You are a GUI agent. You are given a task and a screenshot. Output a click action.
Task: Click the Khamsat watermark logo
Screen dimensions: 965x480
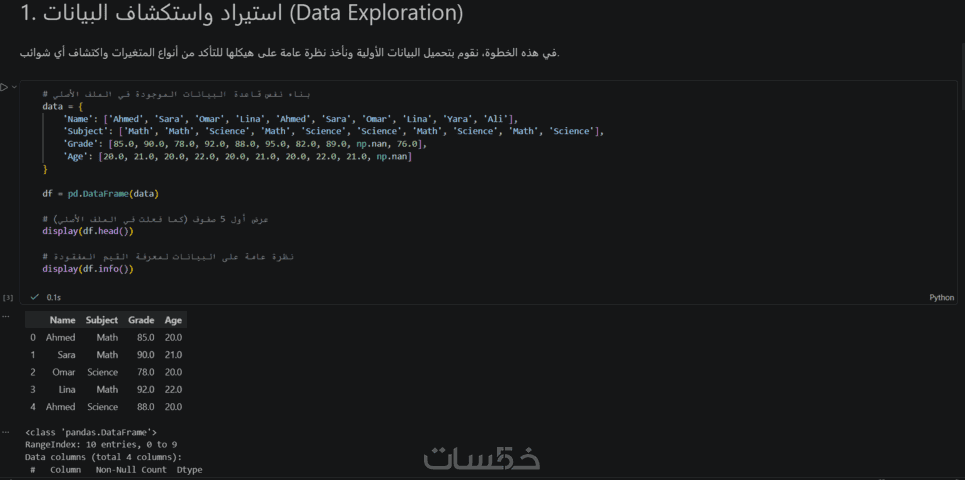[x=481, y=458]
